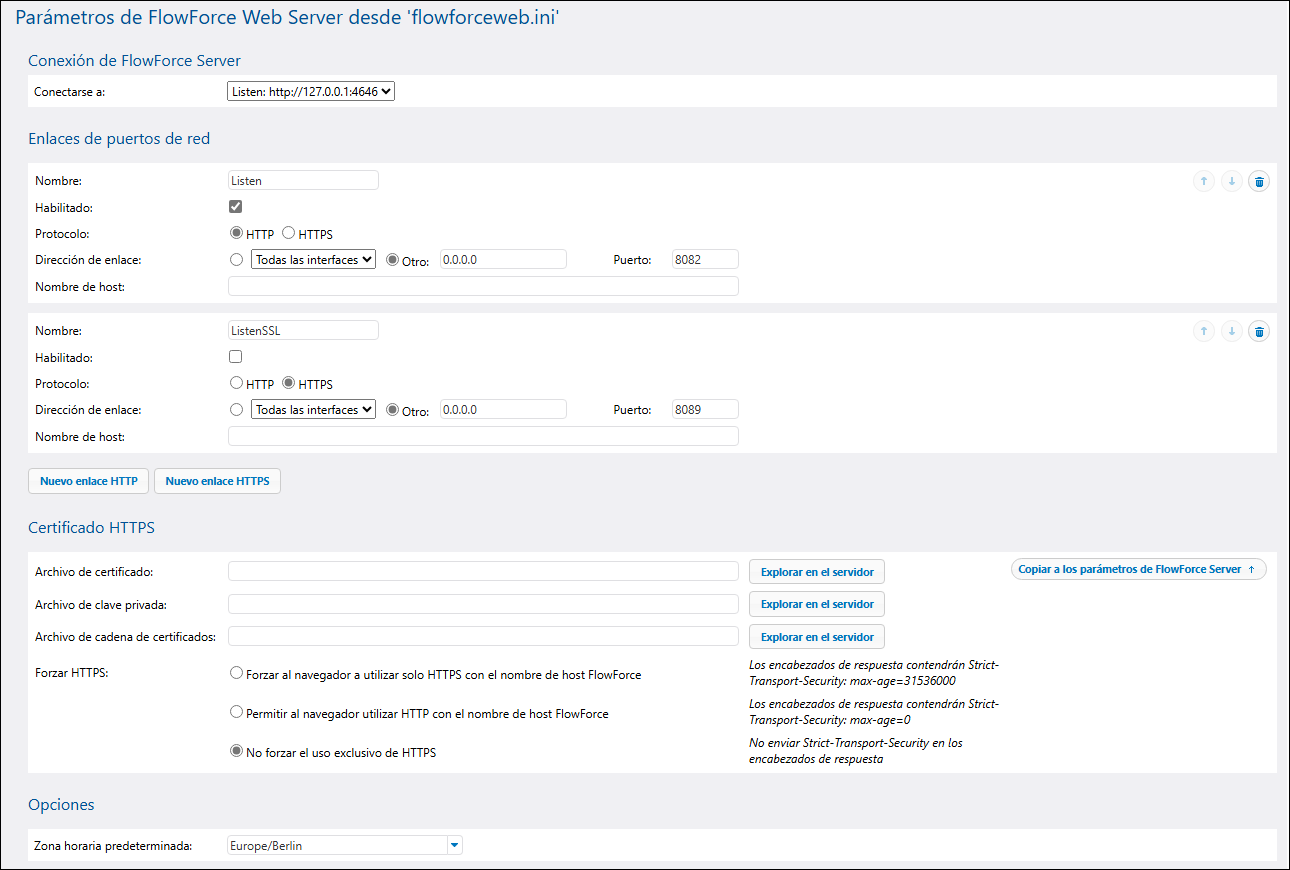
Task: Delete the Listen port binding
Action: (x=1259, y=181)
